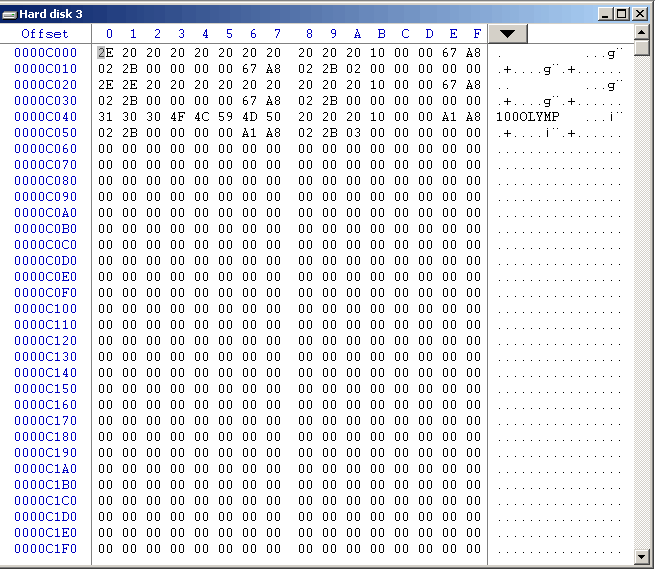This screenshot has height=570, width=655.
Task: Close the Hard disk 3 window
Action: 640,14
